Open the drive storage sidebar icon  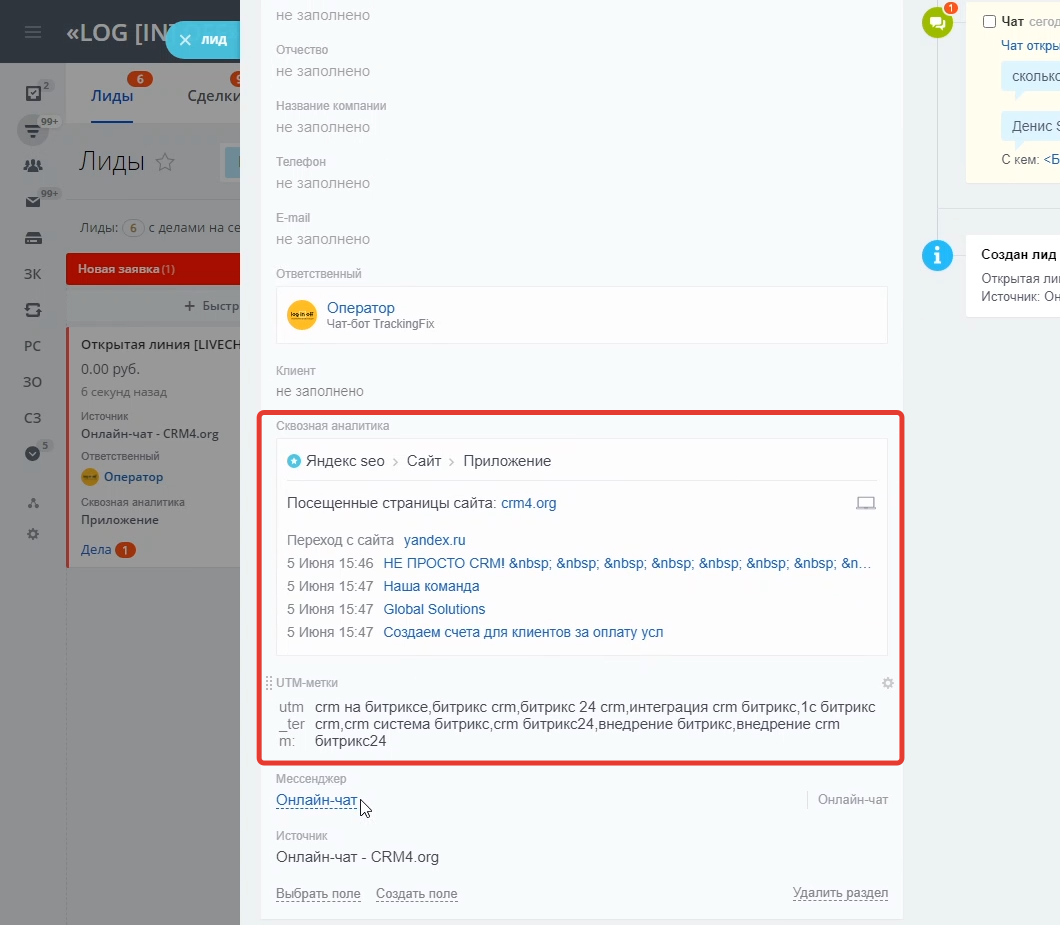[x=33, y=238]
